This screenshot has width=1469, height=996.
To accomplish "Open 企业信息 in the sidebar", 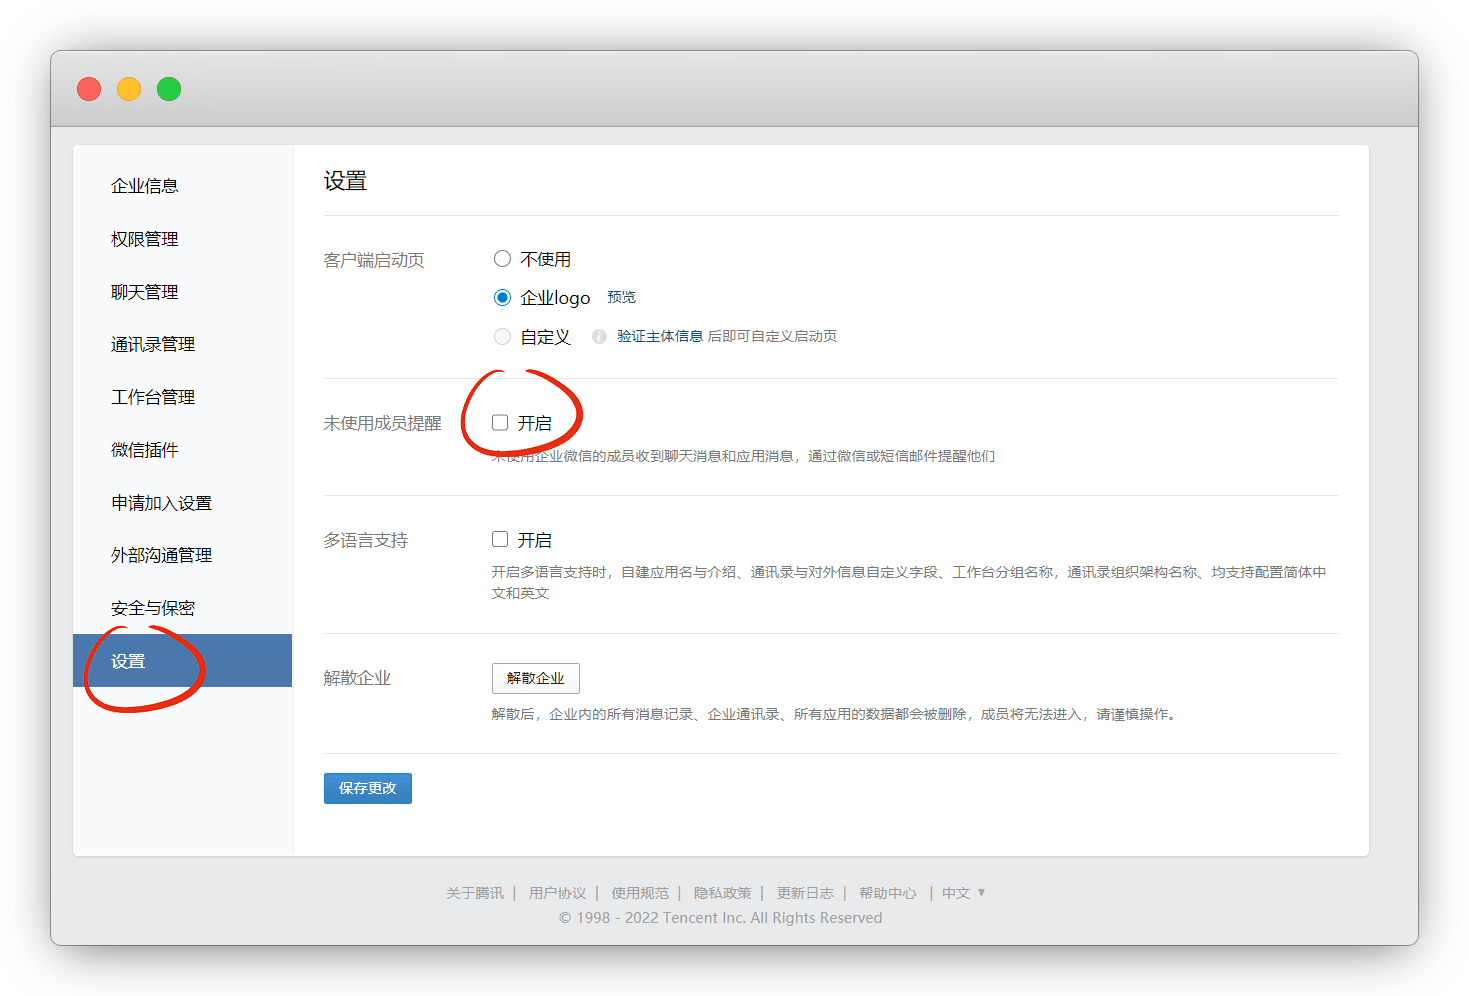I will [x=145, y=186].
